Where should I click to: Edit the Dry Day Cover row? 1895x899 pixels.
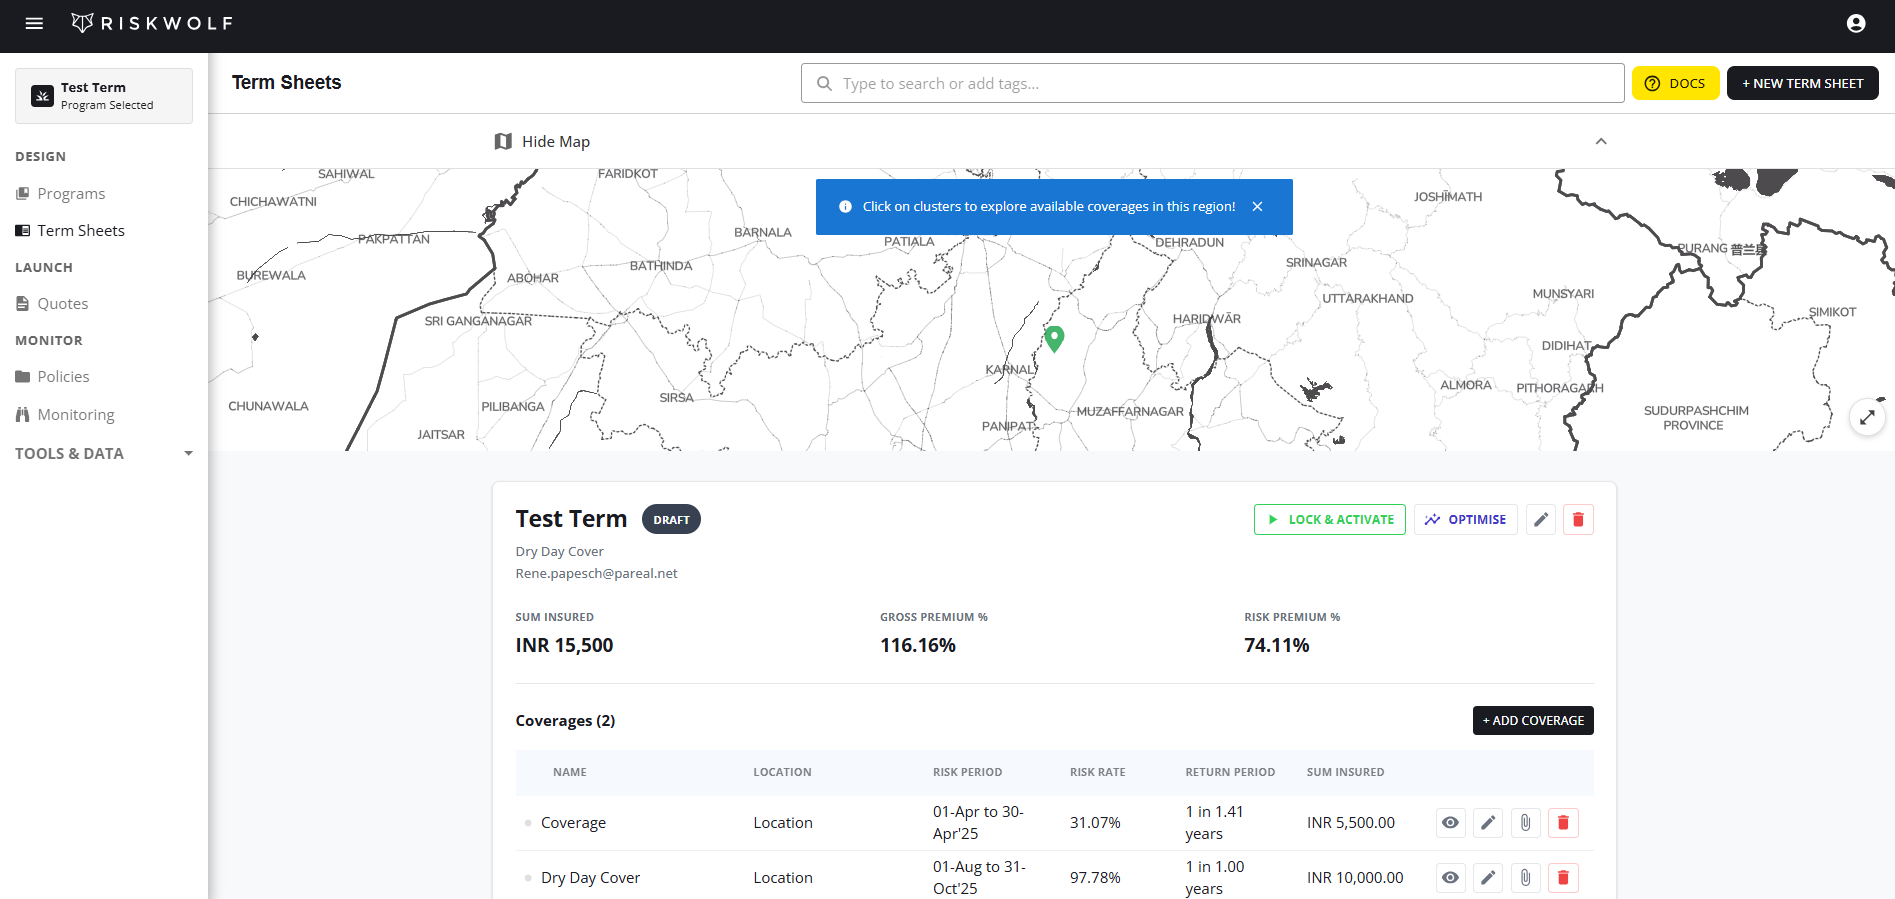click(1488, 877)
